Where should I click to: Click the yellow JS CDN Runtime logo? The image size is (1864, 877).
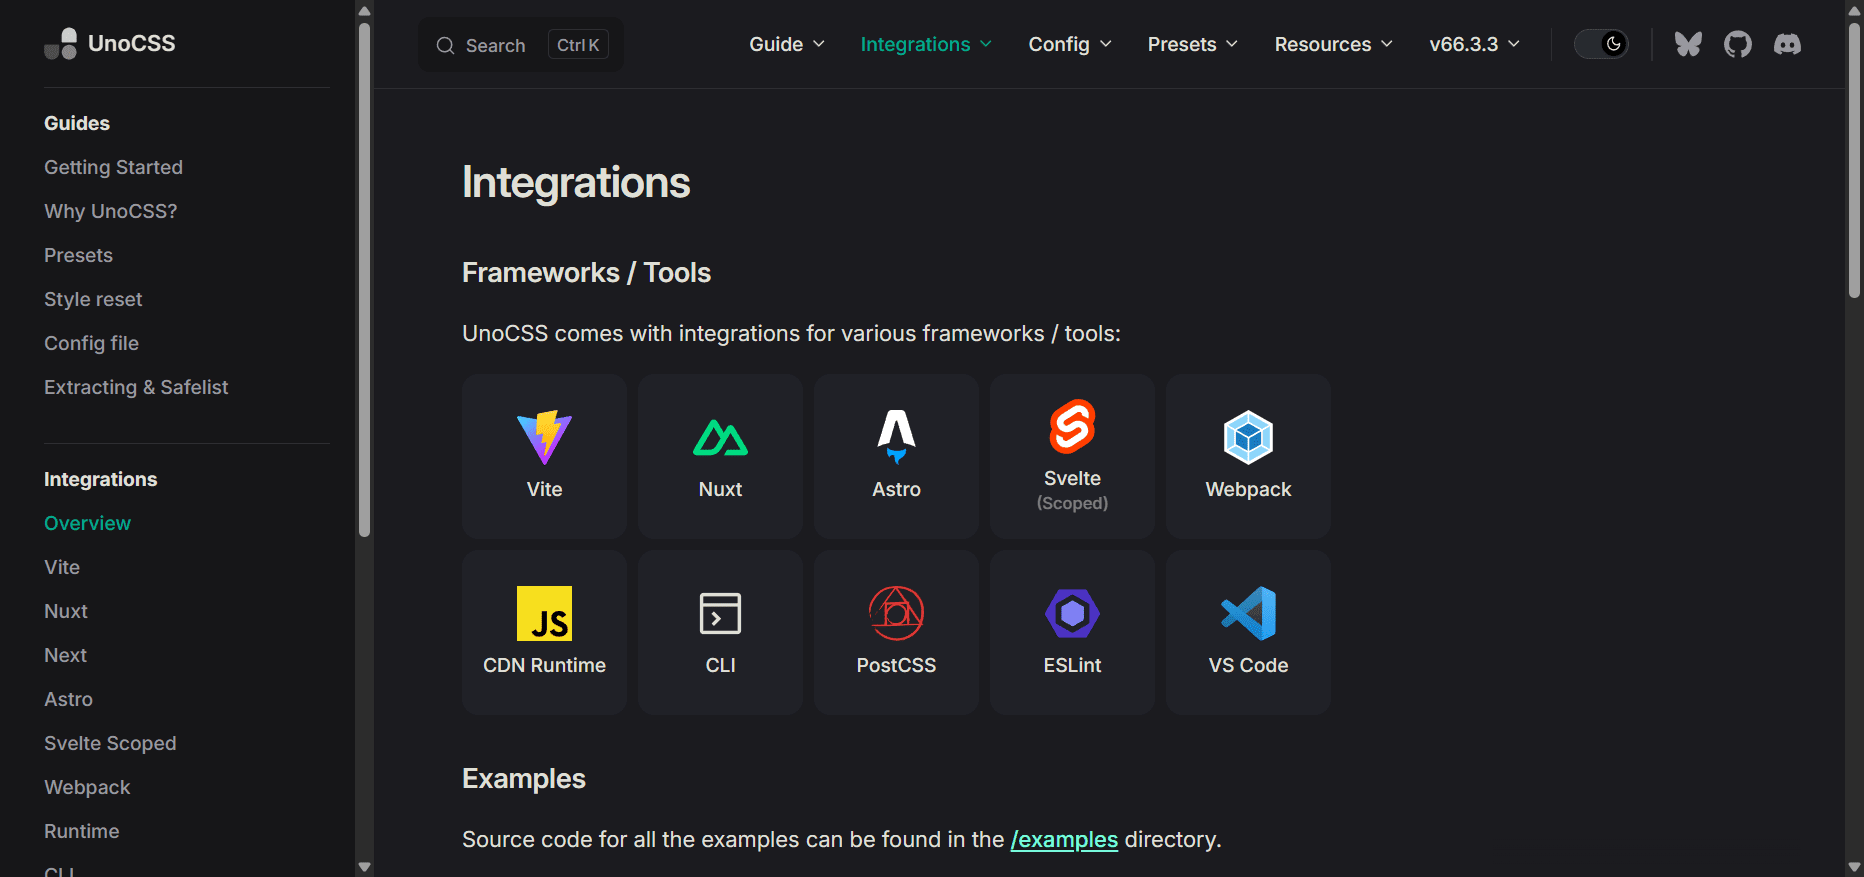[x=544, y=613]
